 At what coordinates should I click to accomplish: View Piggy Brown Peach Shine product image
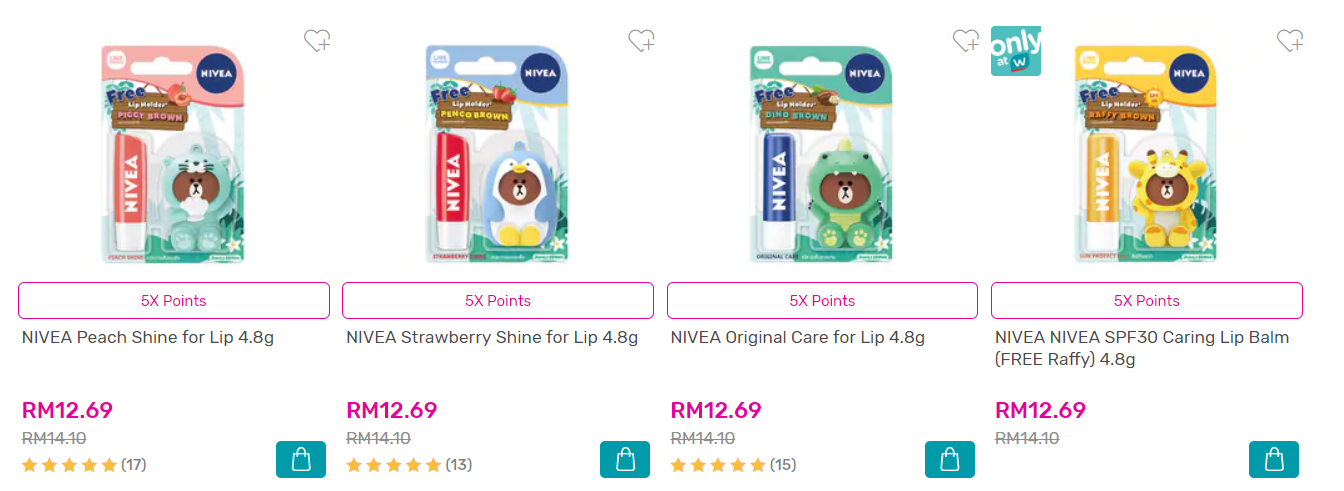pos(174,155)
